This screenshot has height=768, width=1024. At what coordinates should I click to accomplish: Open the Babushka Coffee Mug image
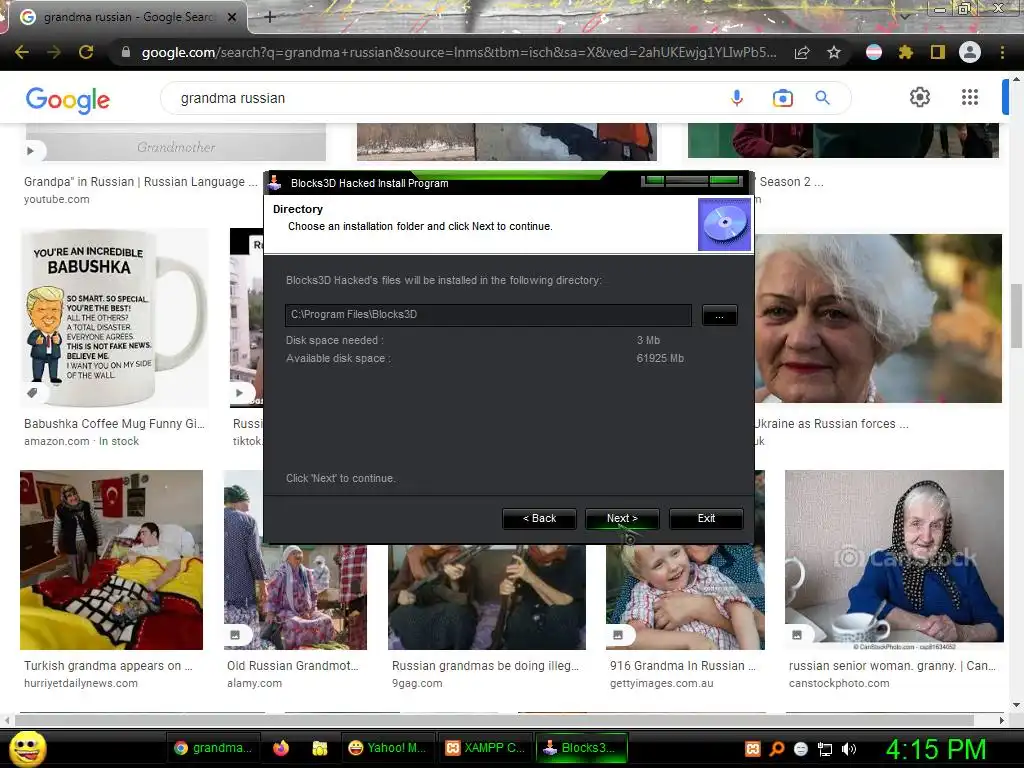point(114,318)
